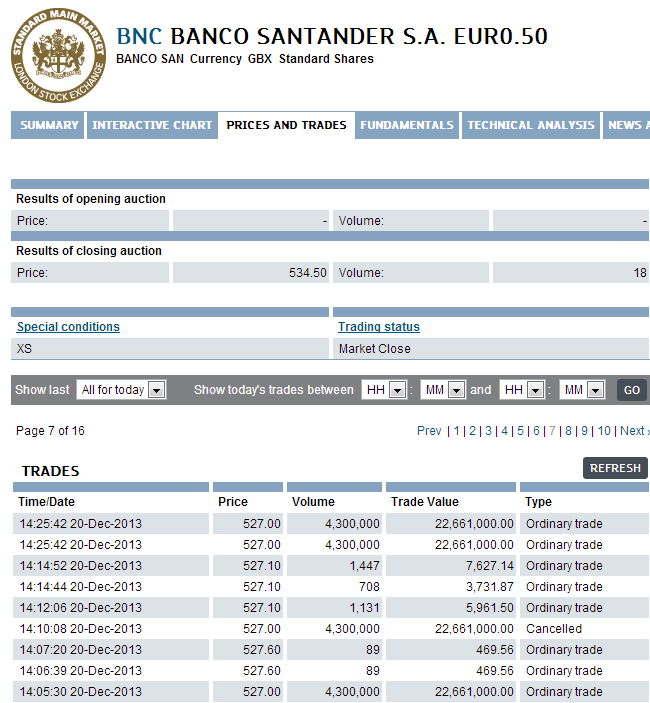
Task: Jump to trades page 8
Action: pyautogui.click(x=568, y=431)
